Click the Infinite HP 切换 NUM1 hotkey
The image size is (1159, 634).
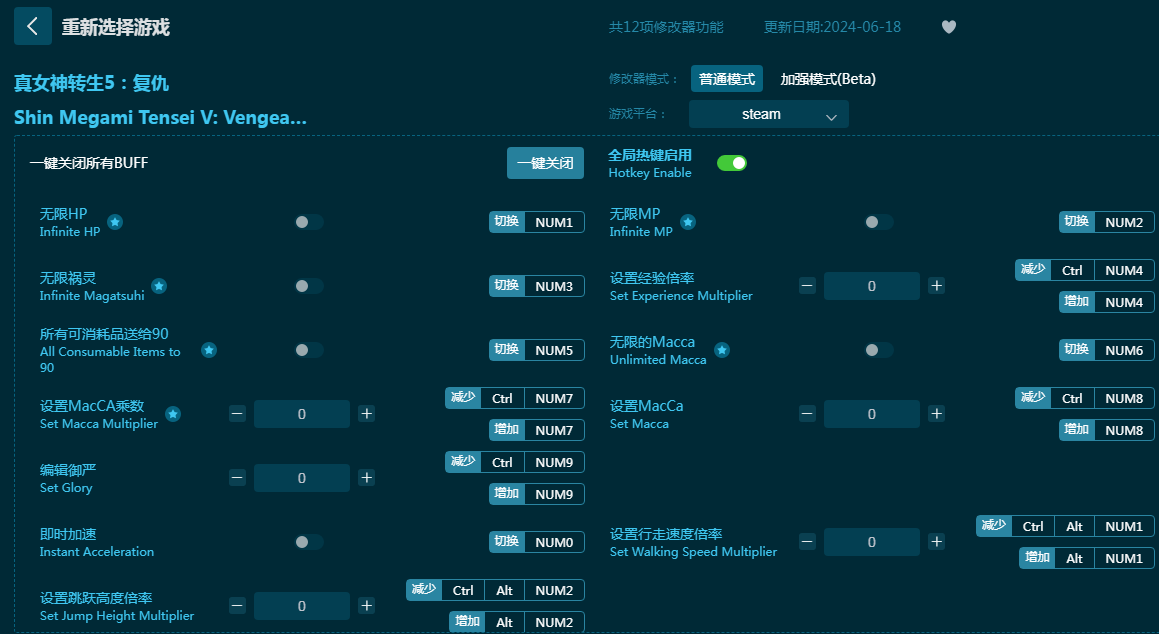[x=537, y=222]
